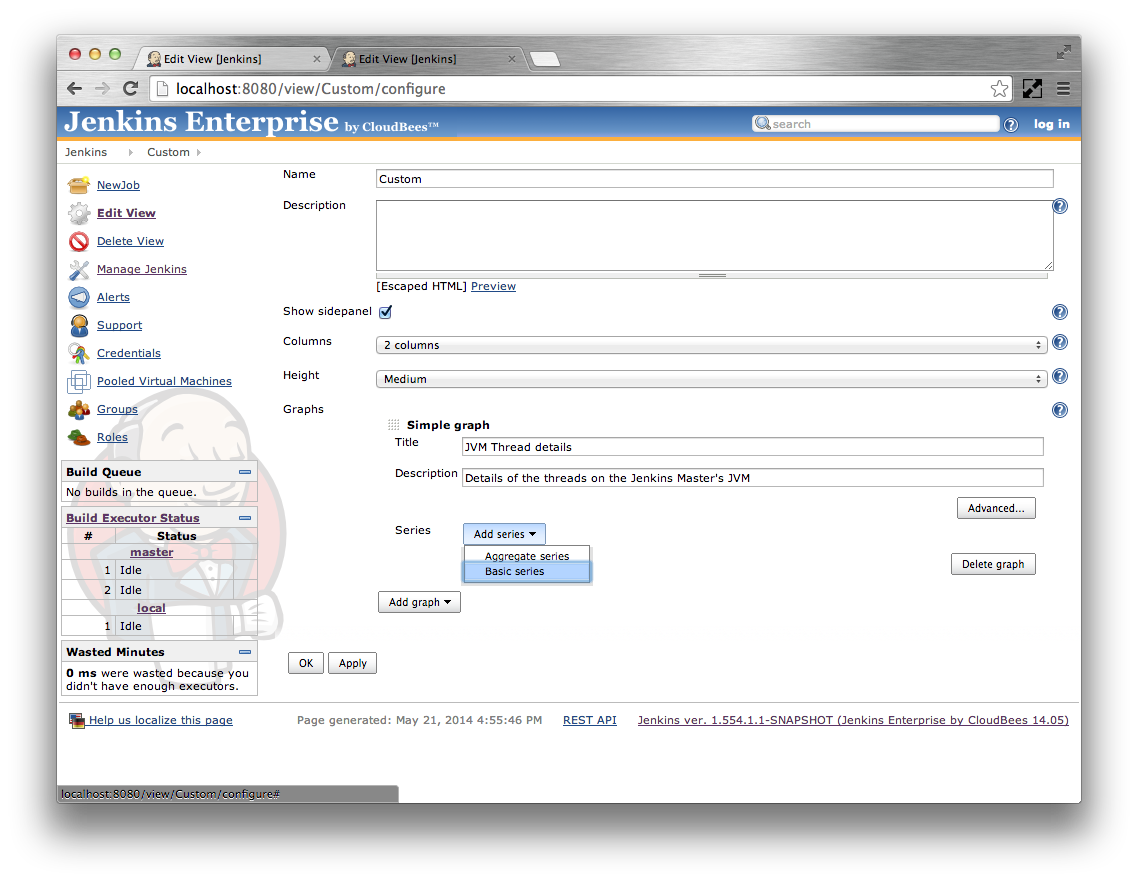This screenshot has width=1138, height=882.
Task: Open the Columns dropdown
Action: point(711,345)
